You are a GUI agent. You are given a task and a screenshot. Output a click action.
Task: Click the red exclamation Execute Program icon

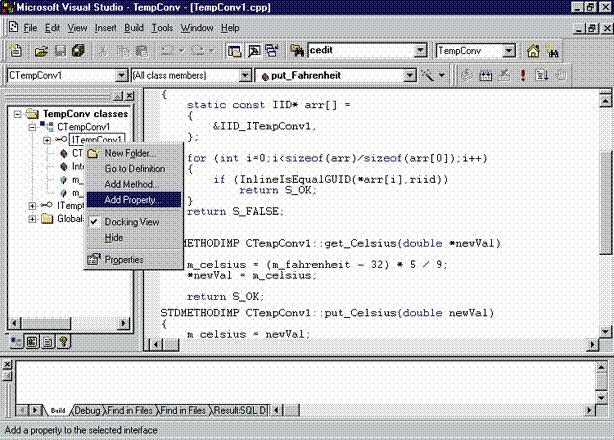coord(523,75)
